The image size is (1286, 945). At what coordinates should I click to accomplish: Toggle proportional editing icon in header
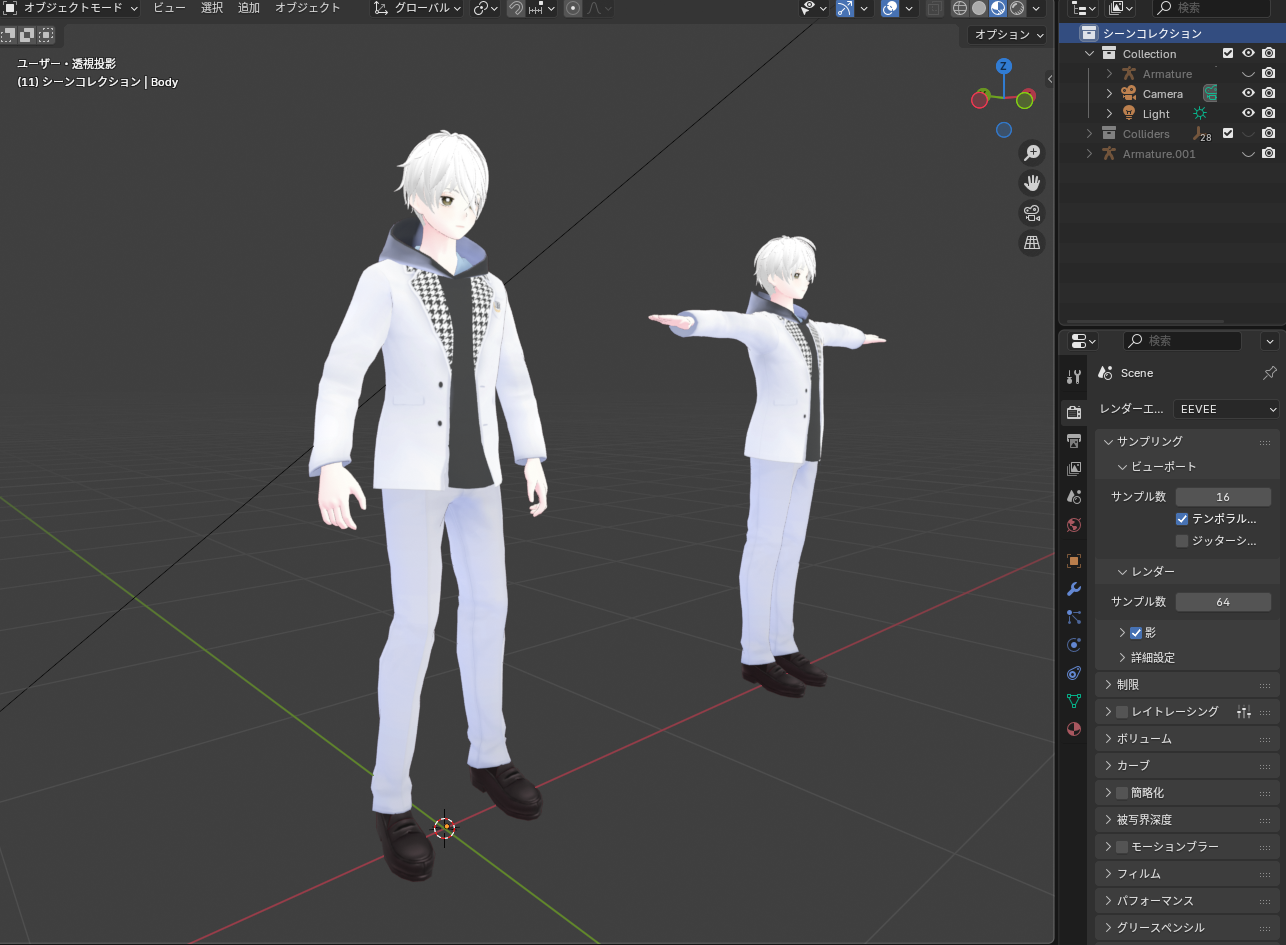[x=573, y=8]
